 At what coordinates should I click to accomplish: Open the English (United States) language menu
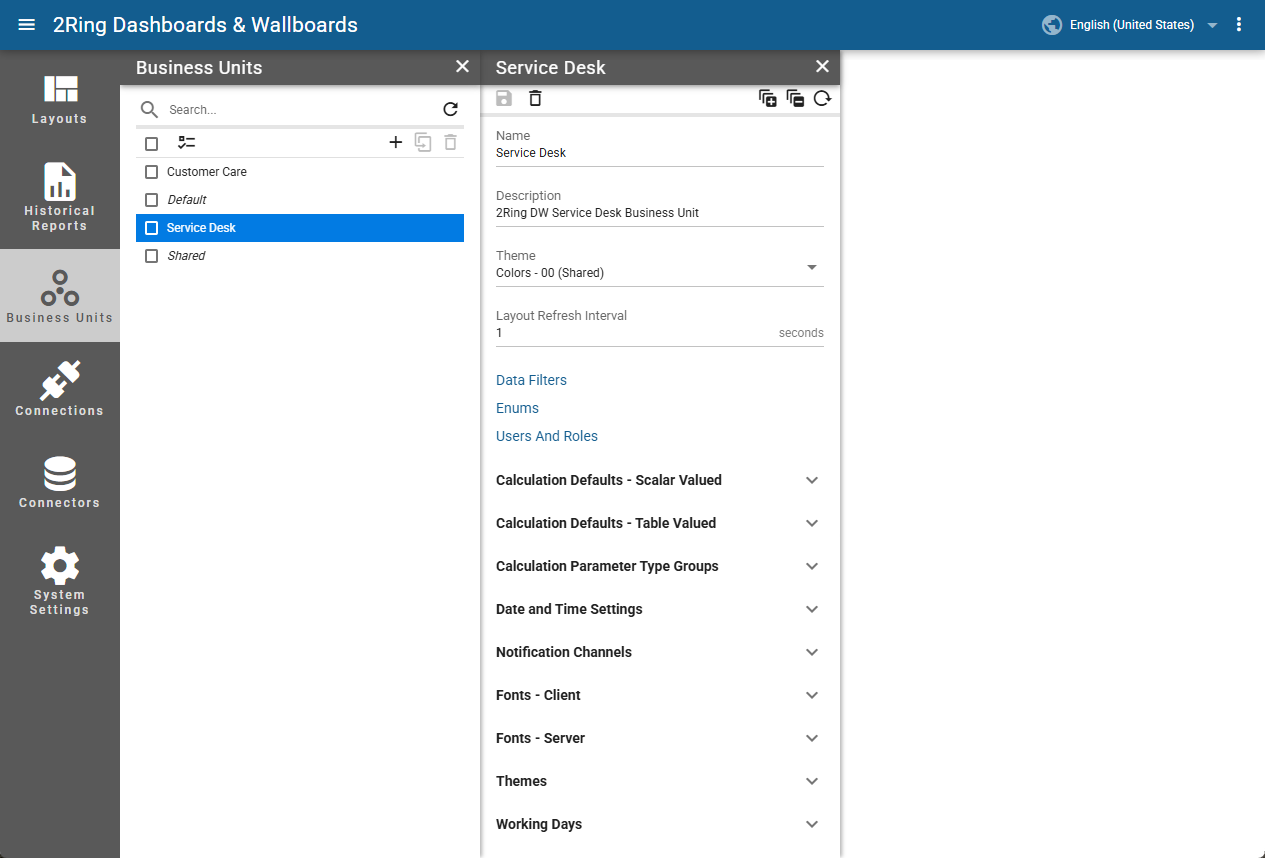click(1130, 25)
